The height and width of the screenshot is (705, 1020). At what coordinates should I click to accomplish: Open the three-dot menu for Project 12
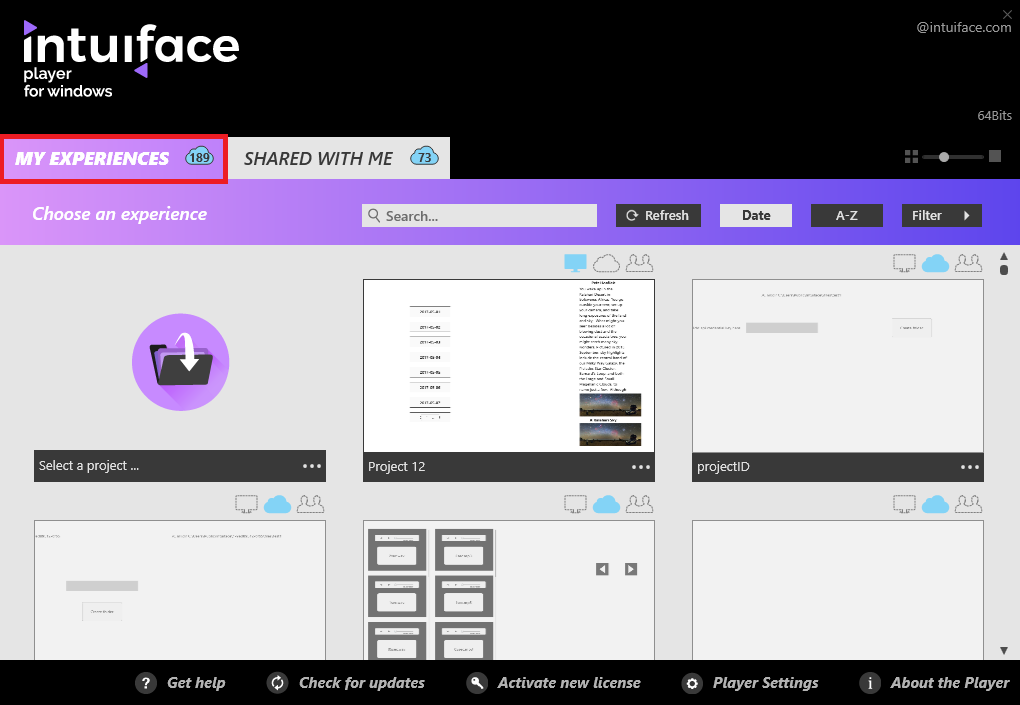click(641, 467)
